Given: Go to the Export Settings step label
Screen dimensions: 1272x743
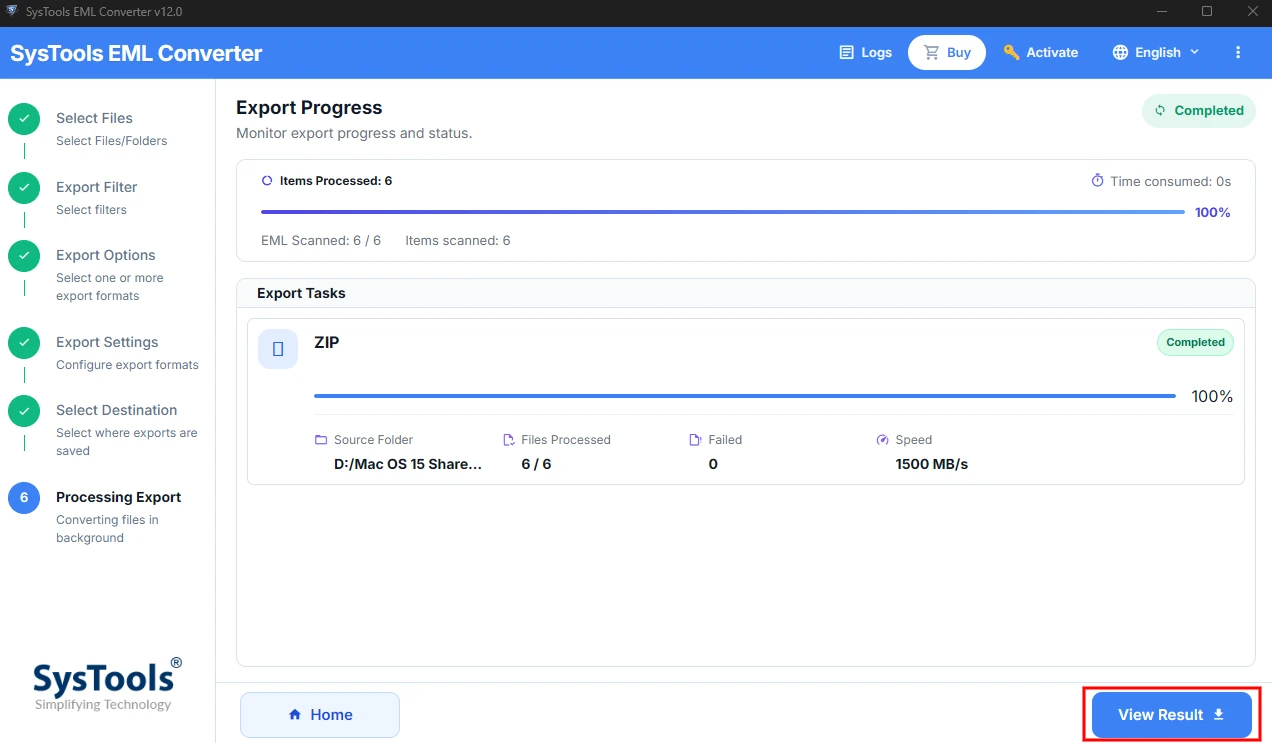Looking at the screenshot, I should click(107, 342).
